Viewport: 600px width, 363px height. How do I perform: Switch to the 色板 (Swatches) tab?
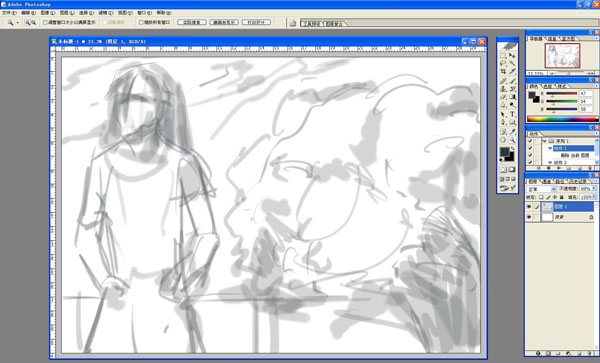pyautogui.click(x=548, y=86)
